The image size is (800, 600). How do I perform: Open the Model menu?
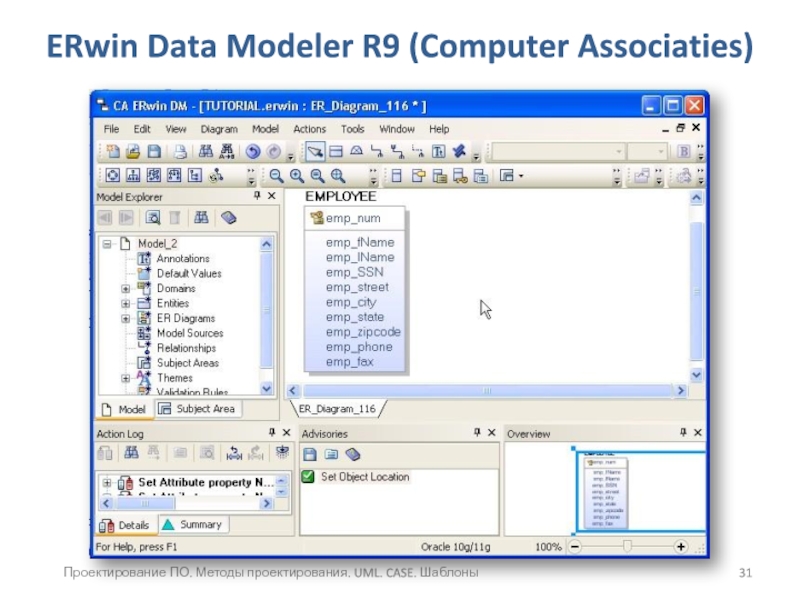265,129
